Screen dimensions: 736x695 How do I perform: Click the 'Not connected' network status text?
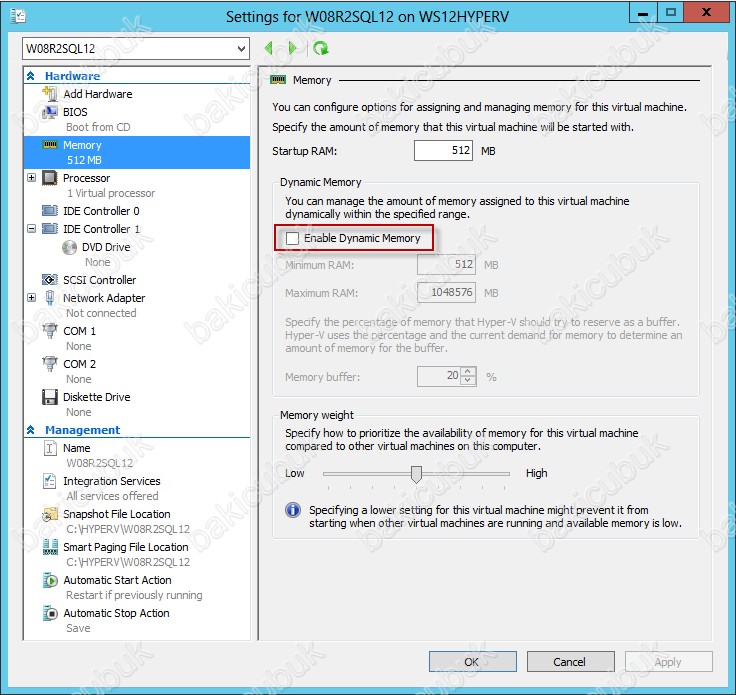click(101, 313)
